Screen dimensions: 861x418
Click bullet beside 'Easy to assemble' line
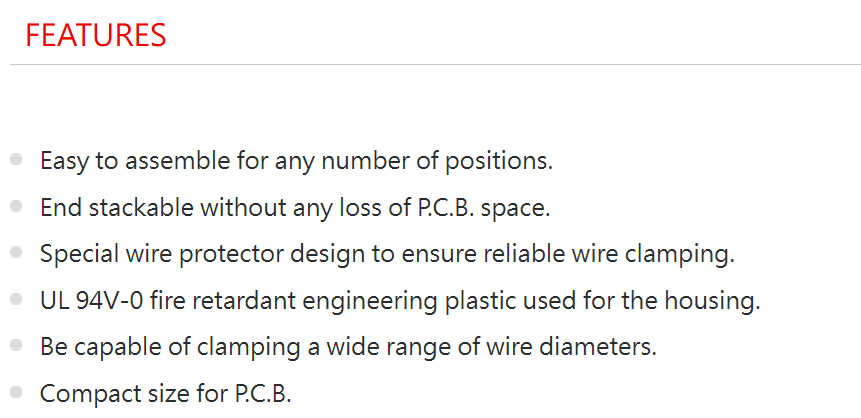[x=16, y=159]
